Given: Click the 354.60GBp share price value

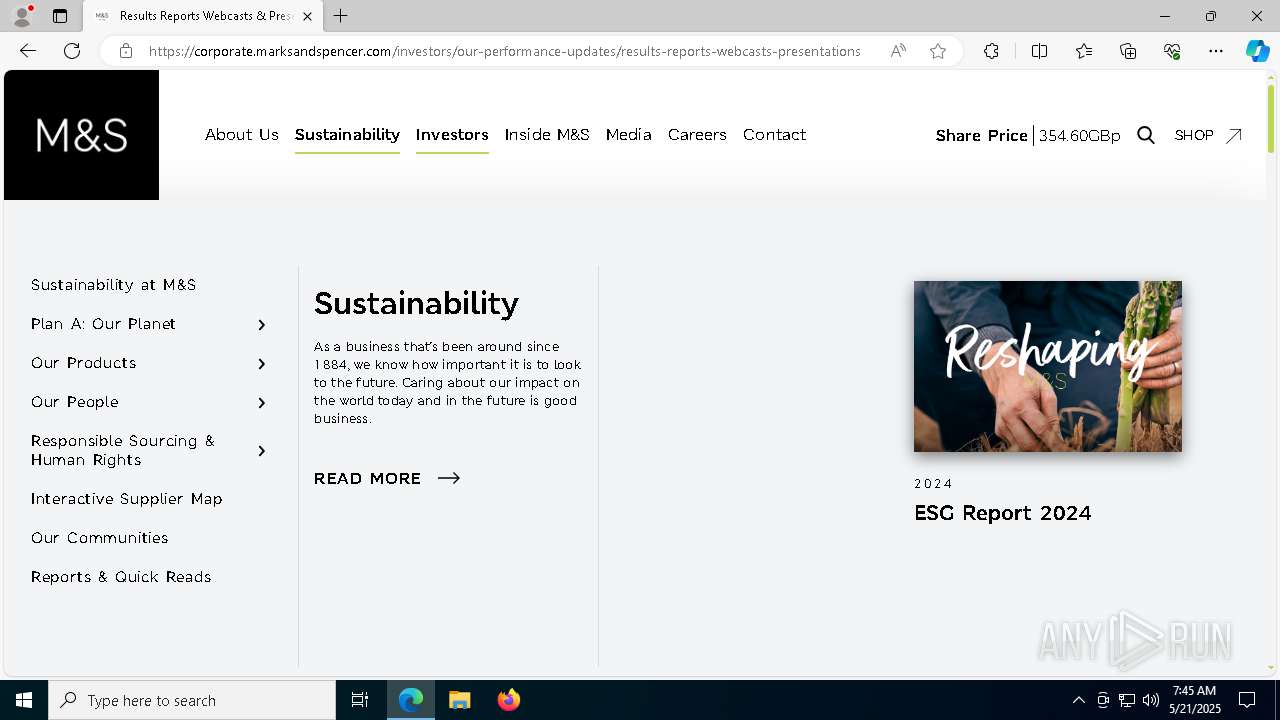Looking at the screenshot, I should coord(1079,135).
